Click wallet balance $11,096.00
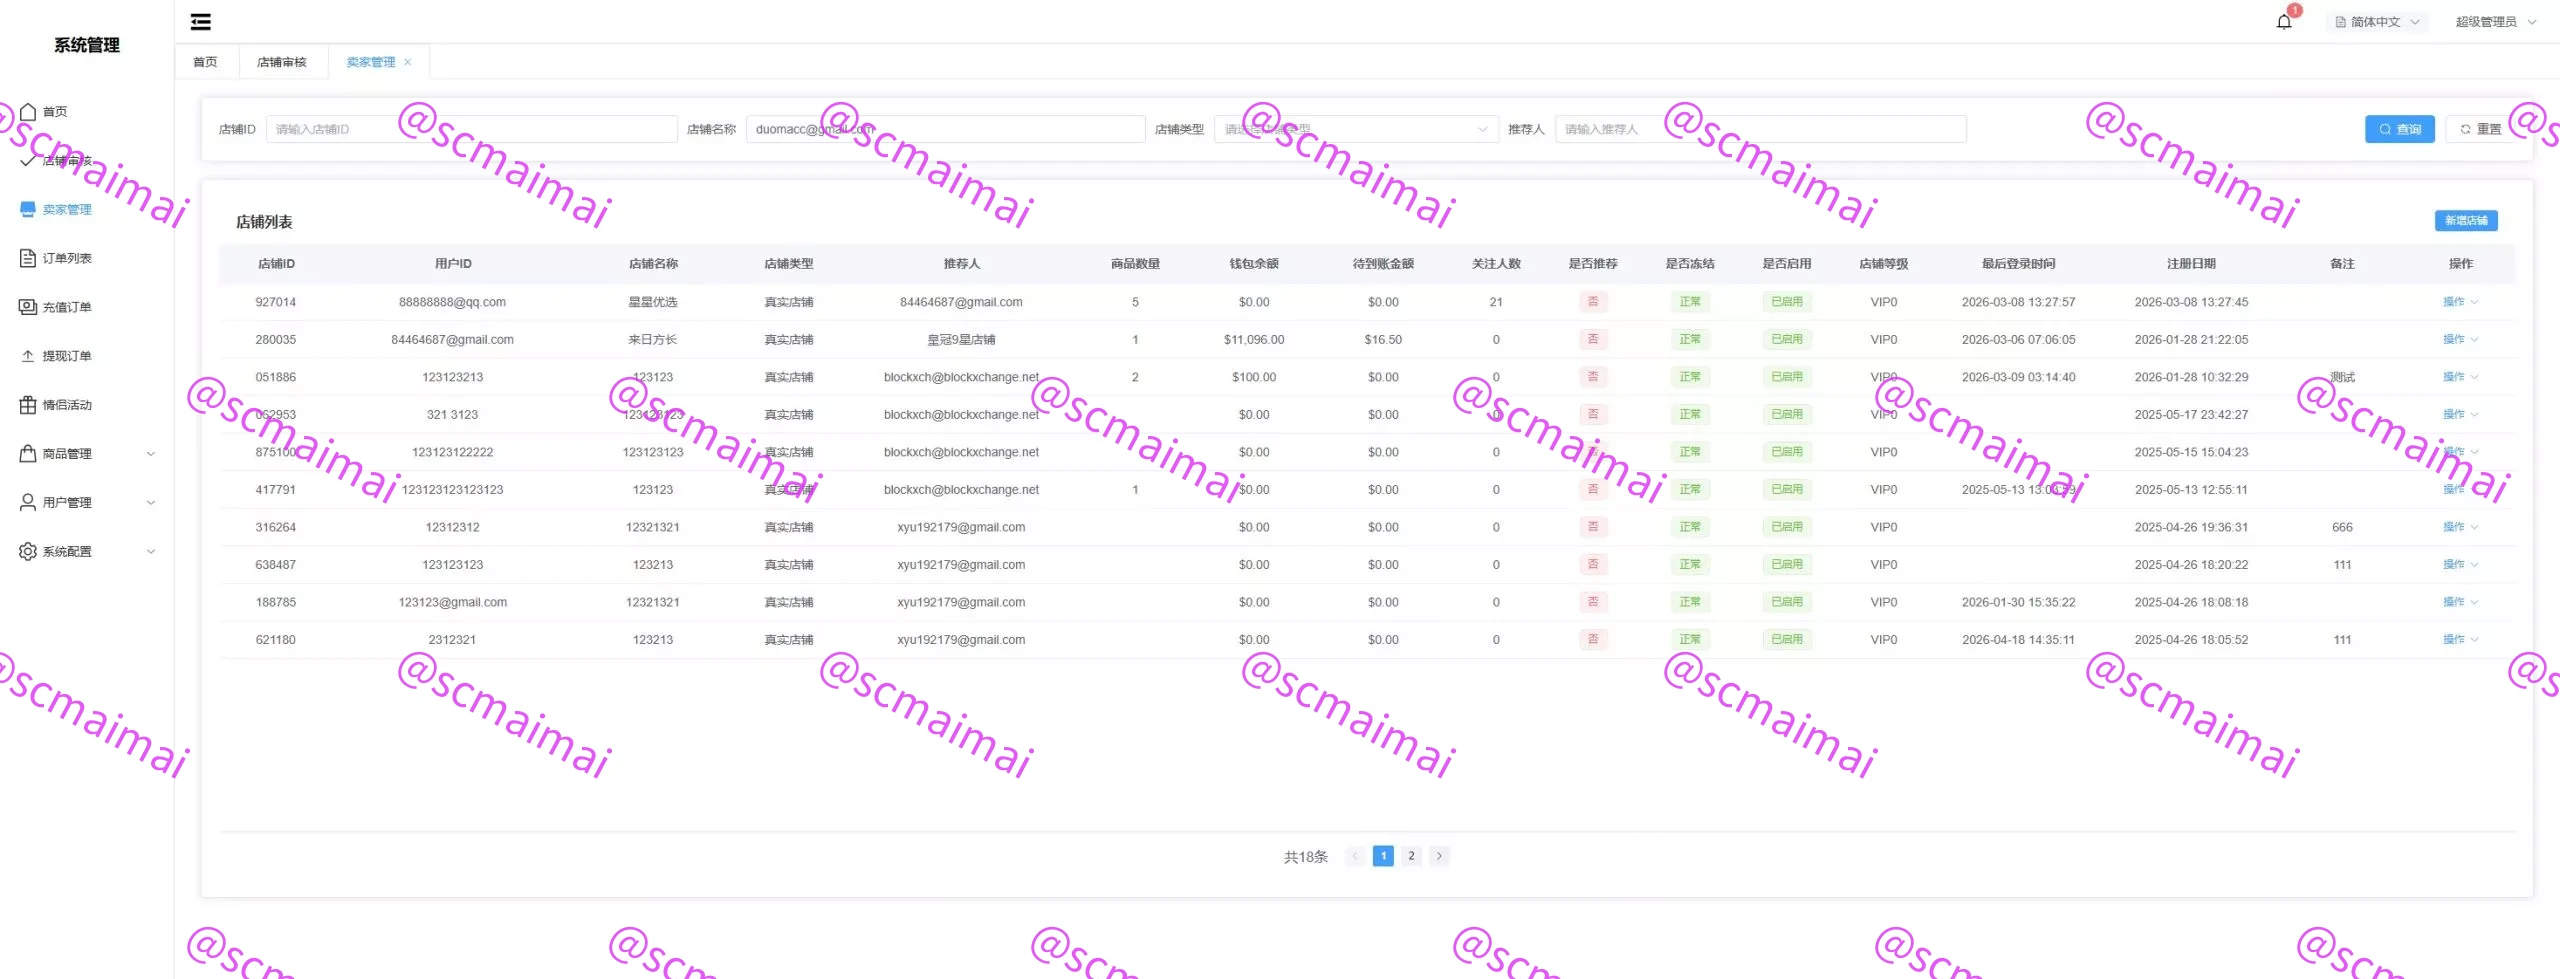The image size is (2560, 979). click(x=1254, y=340)
